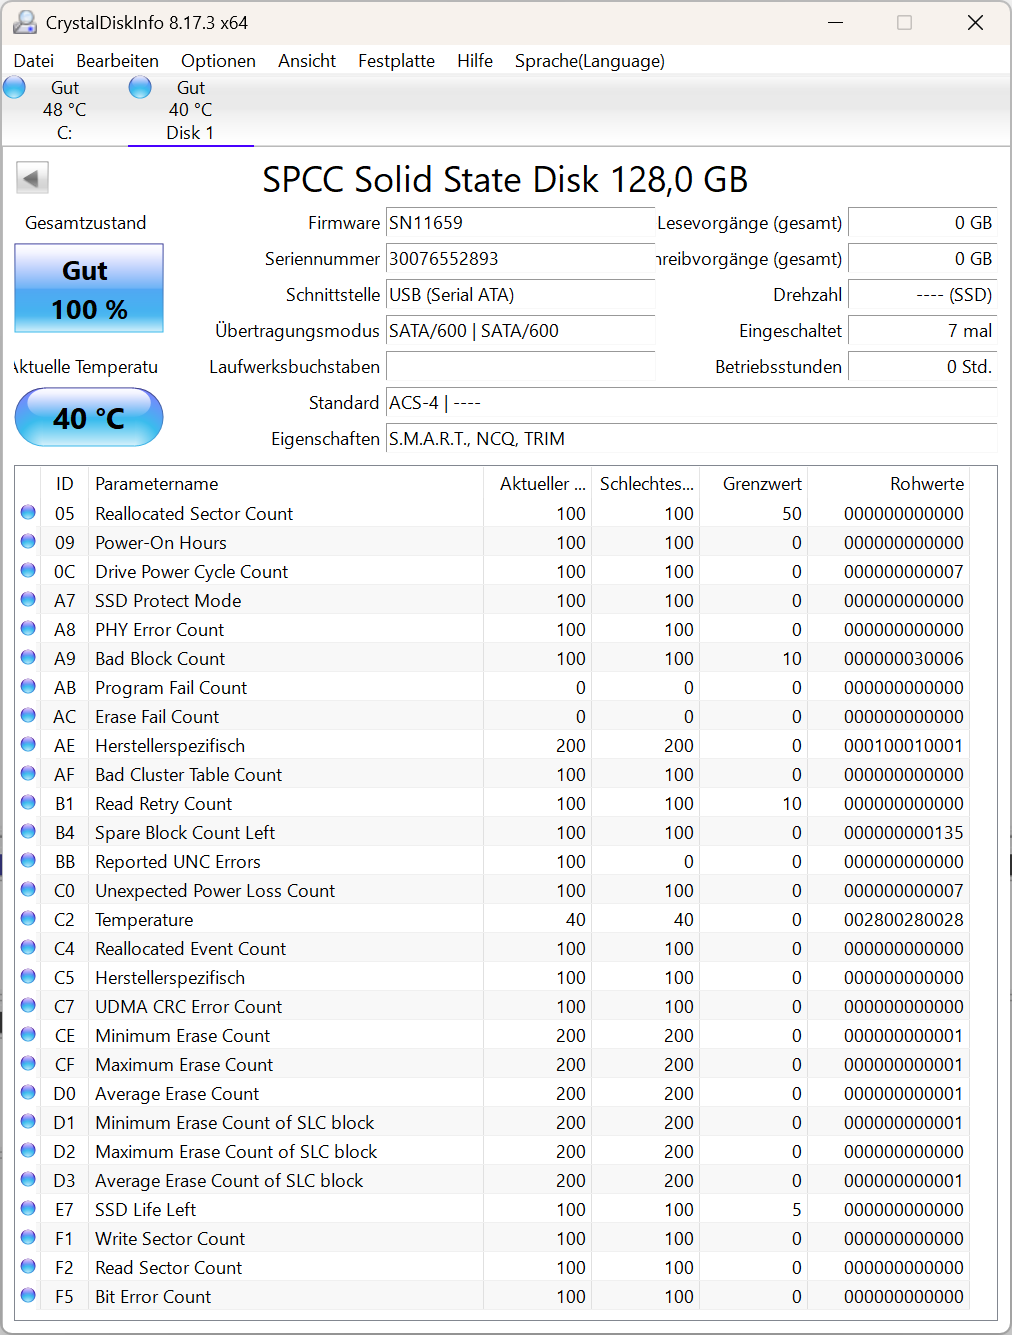Switch to the C: drive tab label
1012x1335 pixels.
pos(64,133)
